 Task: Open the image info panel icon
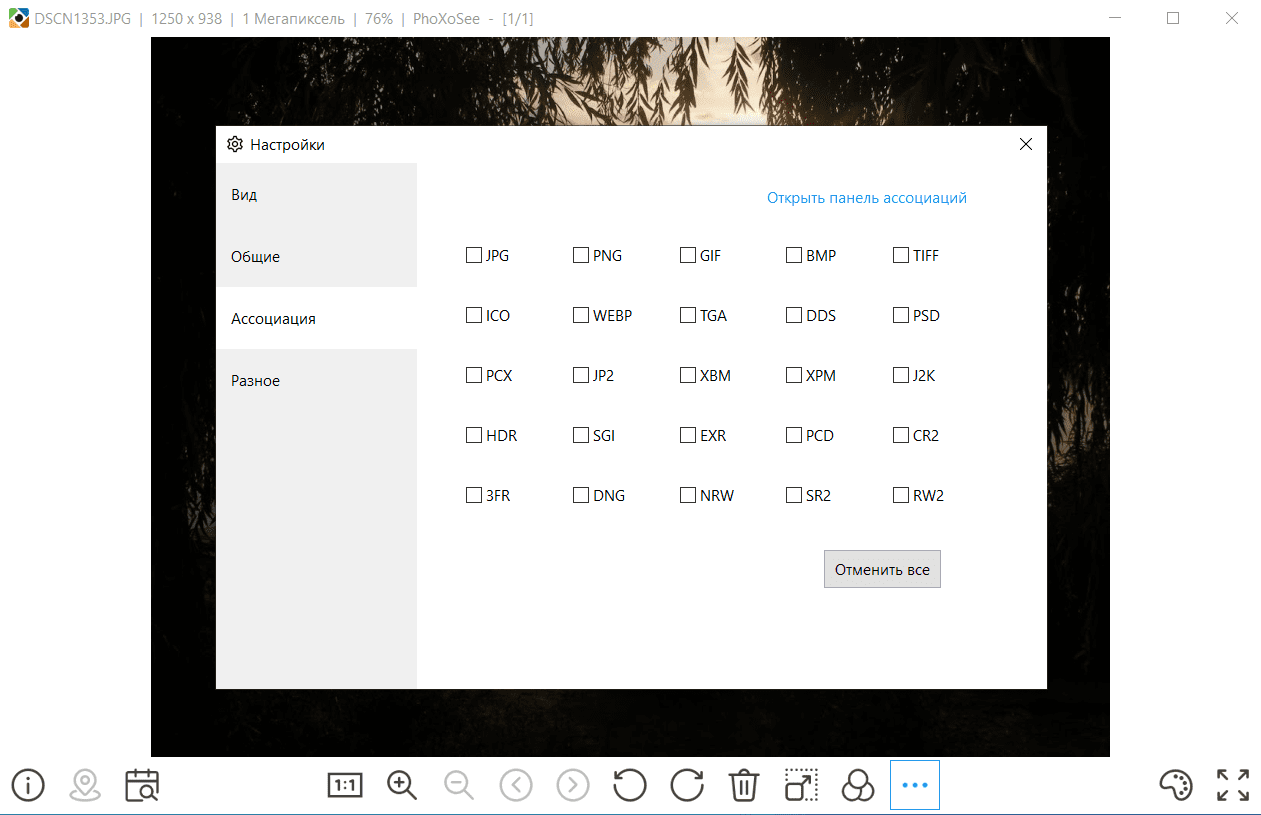[x=28, y=785]
